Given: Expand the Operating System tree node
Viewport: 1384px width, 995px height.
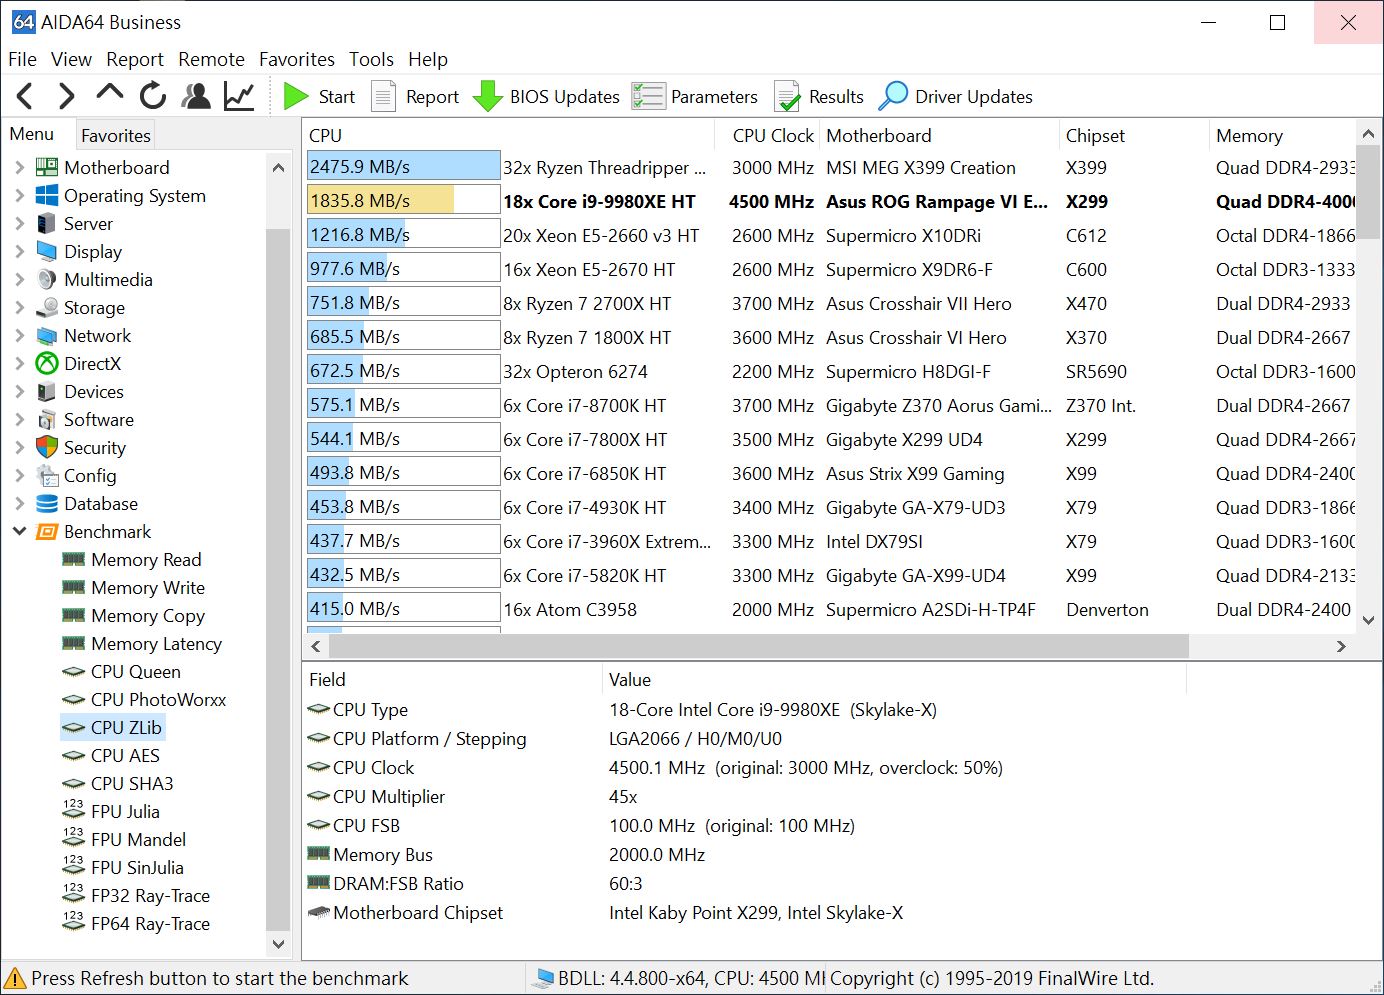Looking at the screenshot, I should coord(19,195).
